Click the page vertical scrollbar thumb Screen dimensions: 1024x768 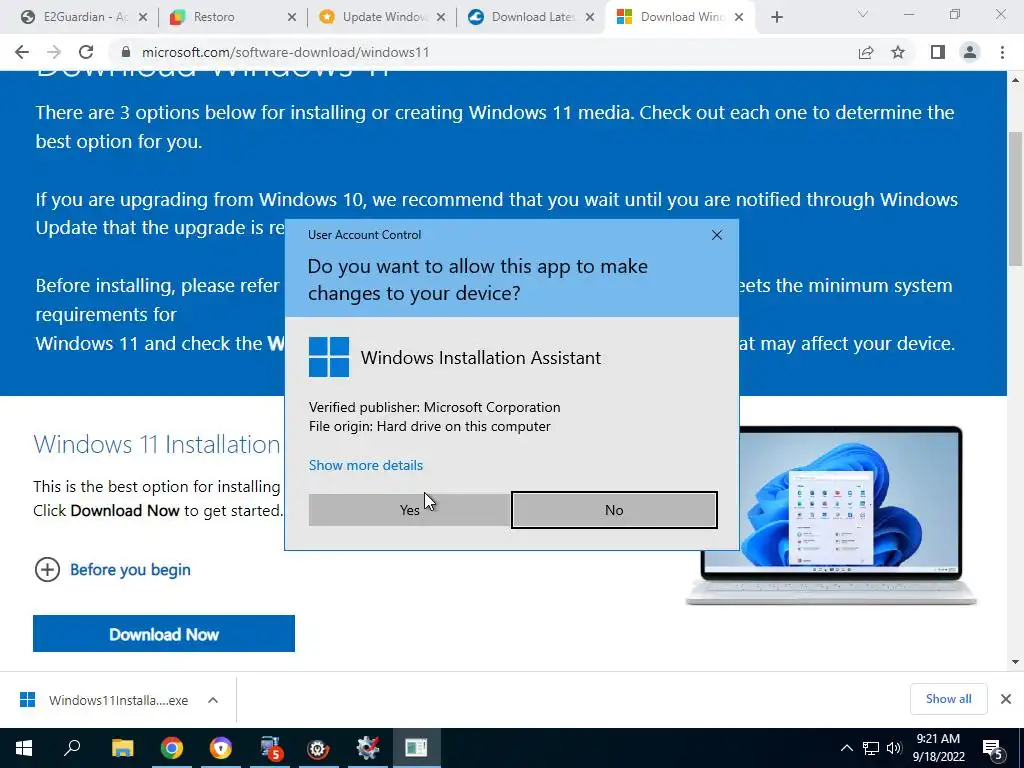tap(1016, 199)
